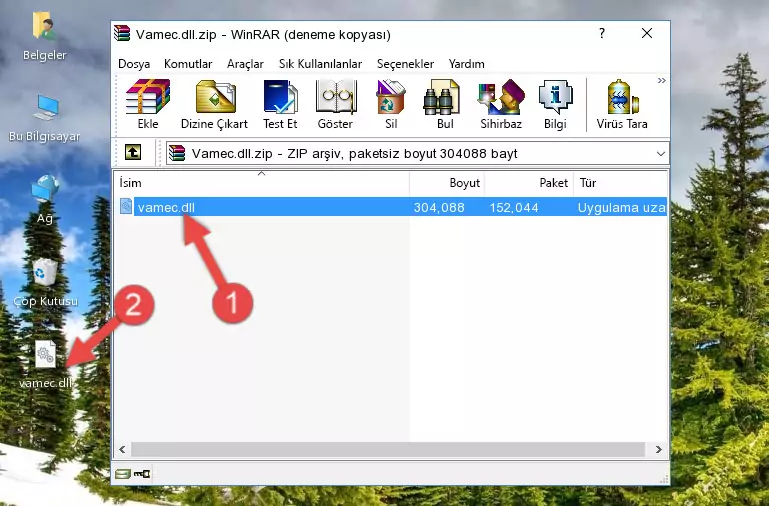This screenshot has width=769, height=506.
Task: Click the 304,088 size value
Action: click(439, 207)
